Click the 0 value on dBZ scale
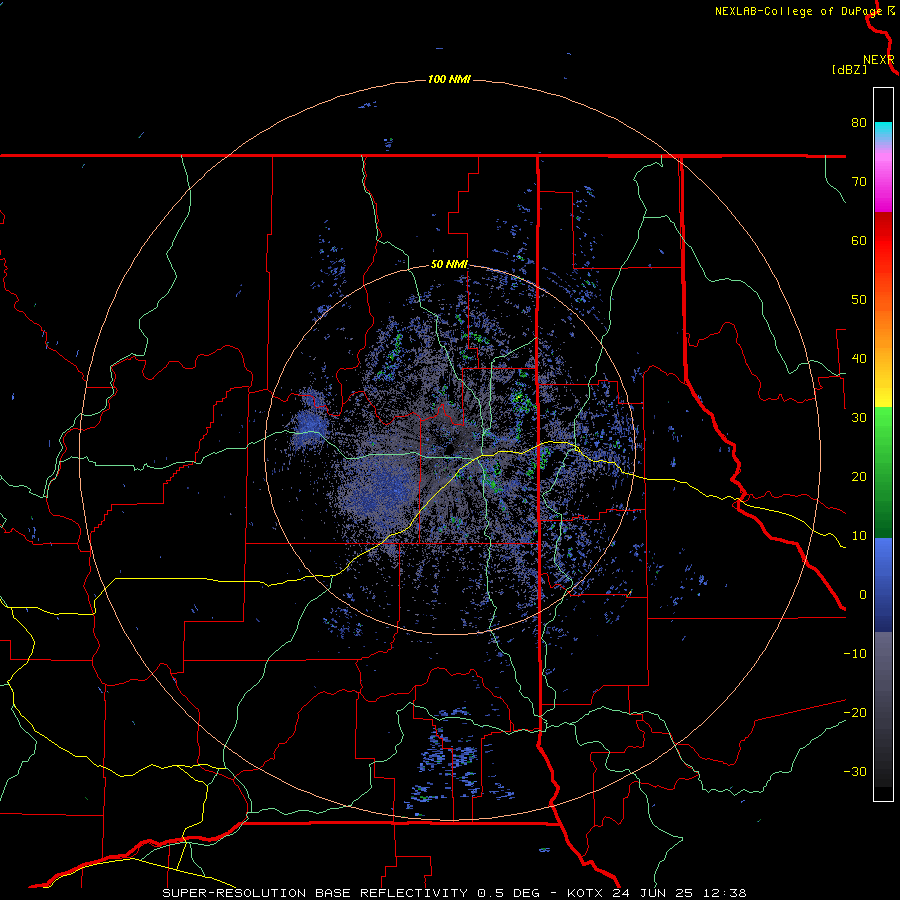 [x=863, y=595]
